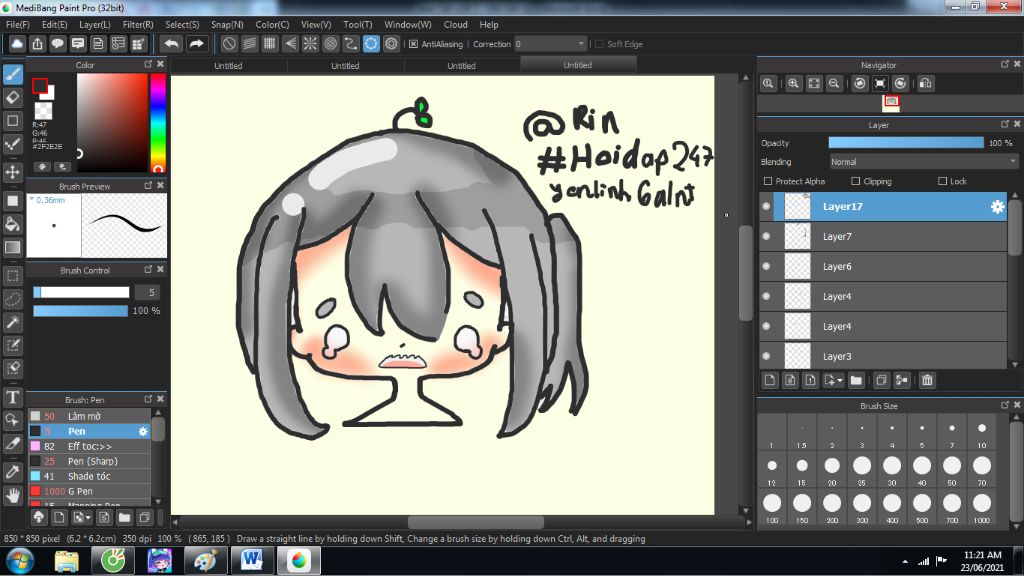This screenshot has width=1024, height=583.
Task: Check the layer Lock box
Action: (x=942, y=181)
